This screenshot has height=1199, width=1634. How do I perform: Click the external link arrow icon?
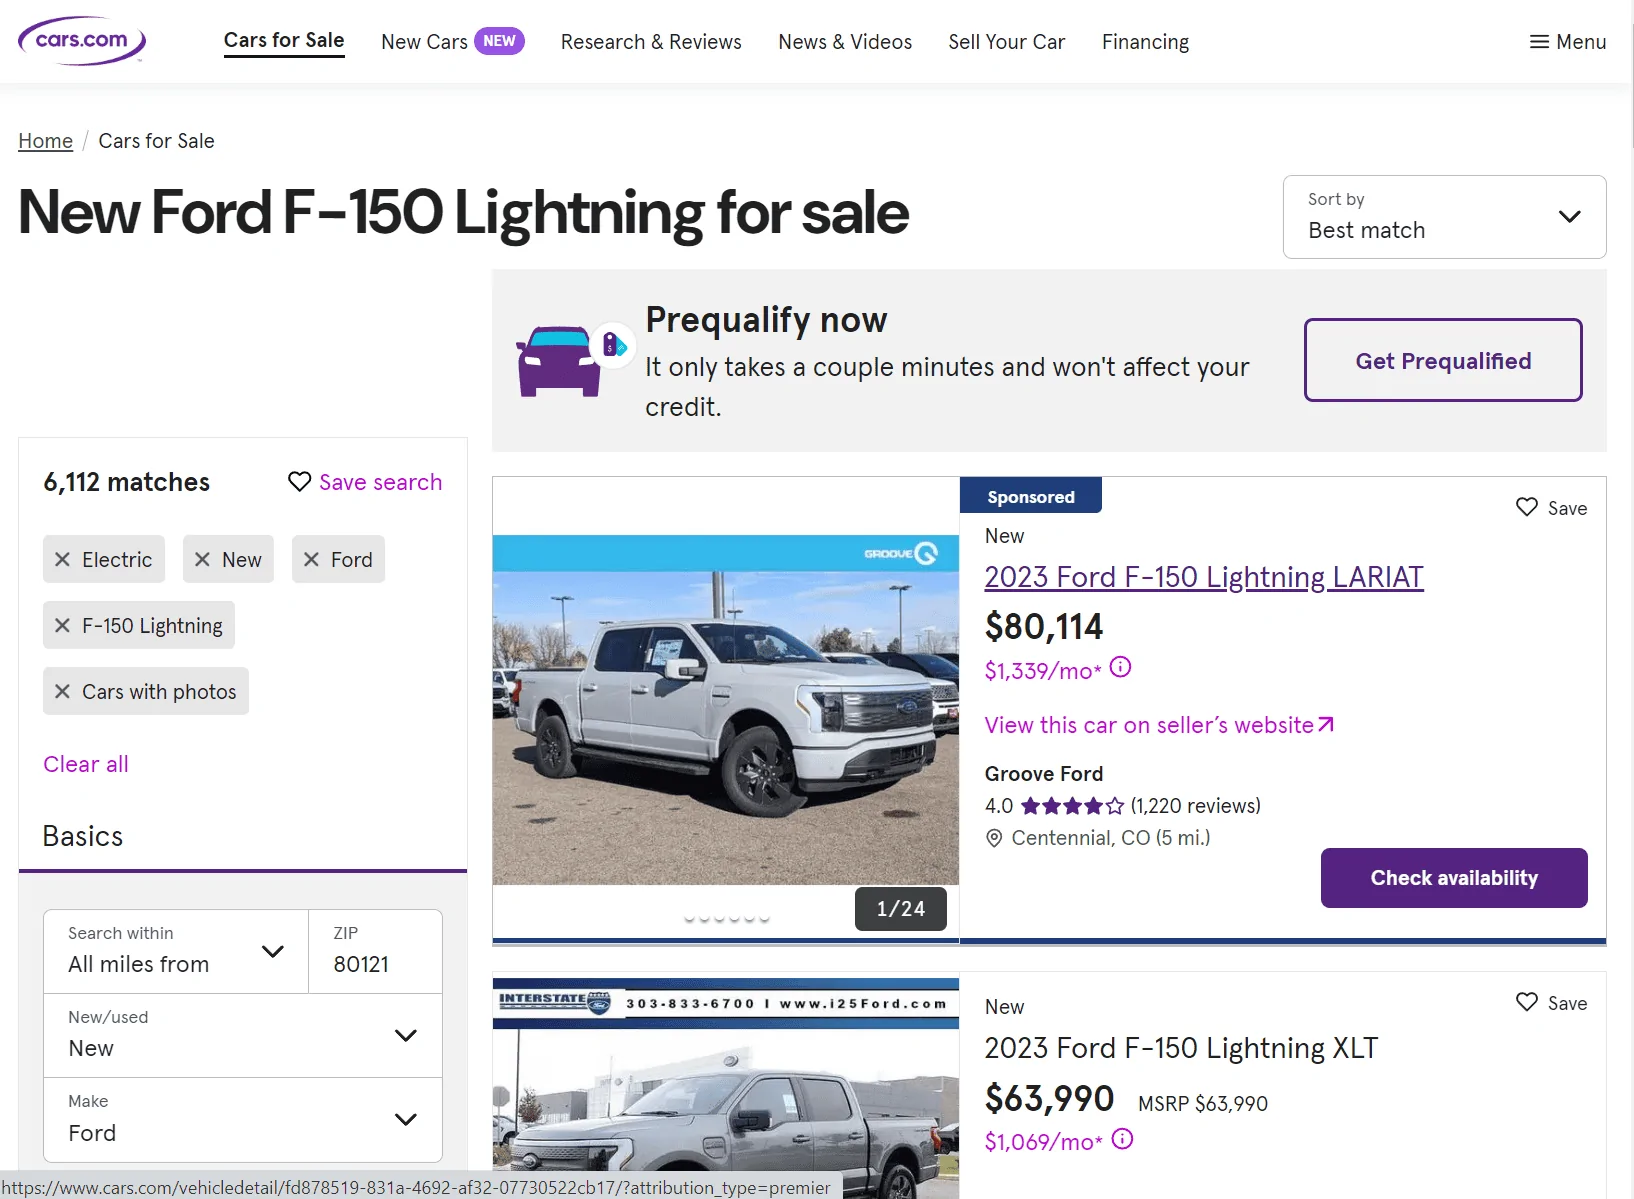[x=1326, y=725]
